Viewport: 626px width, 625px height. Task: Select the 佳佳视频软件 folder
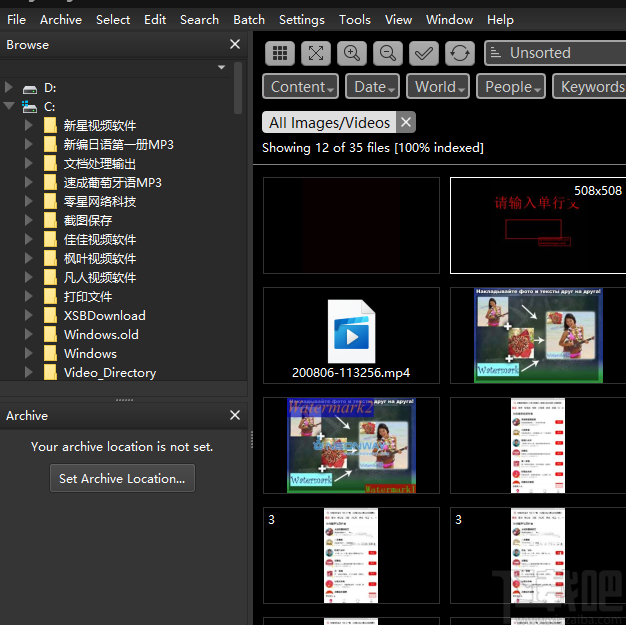click(x=100, y=240)
